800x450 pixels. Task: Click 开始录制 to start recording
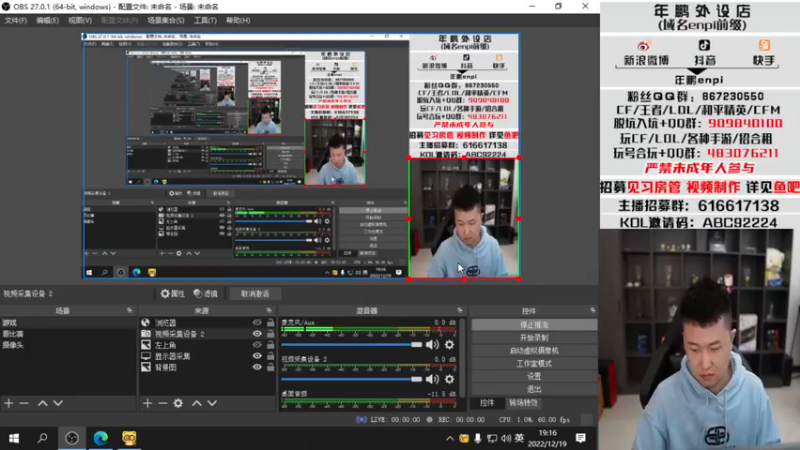[x=534, y=337]
